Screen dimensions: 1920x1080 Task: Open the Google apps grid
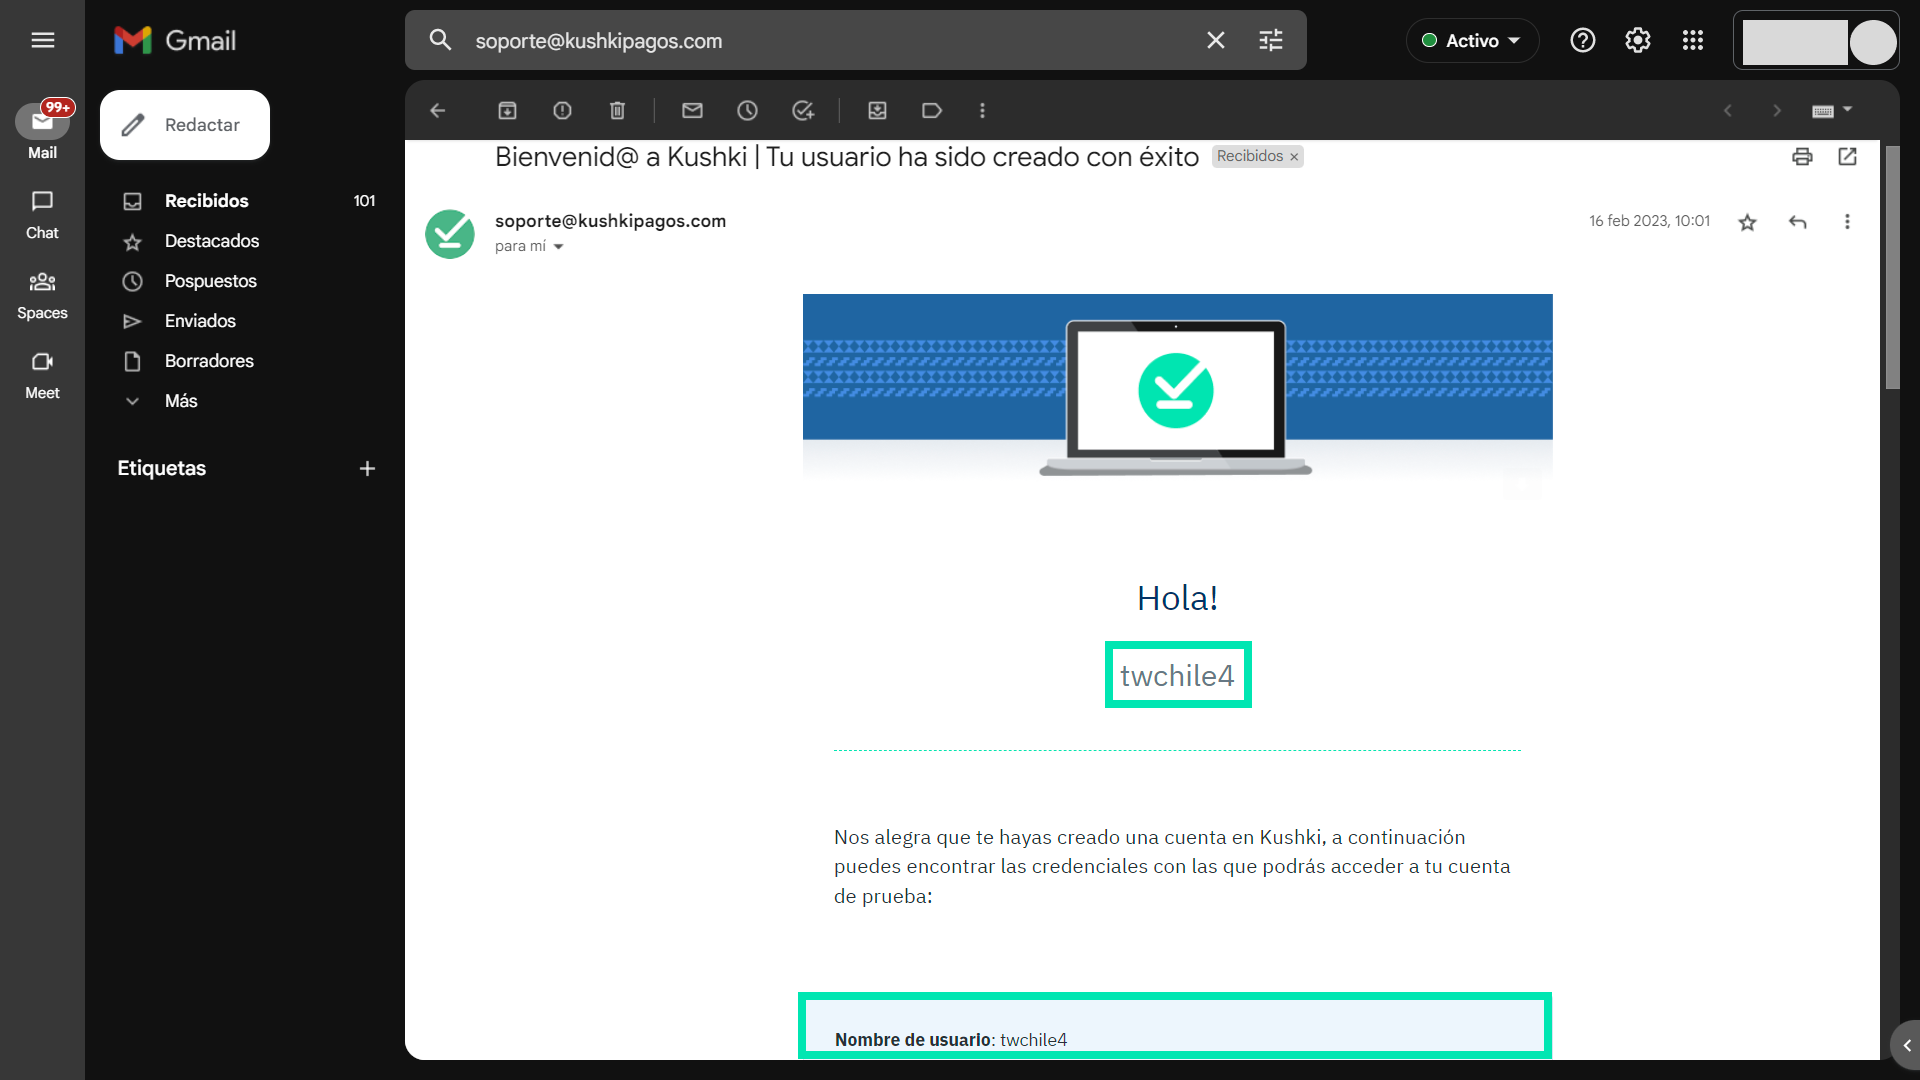1692,40
